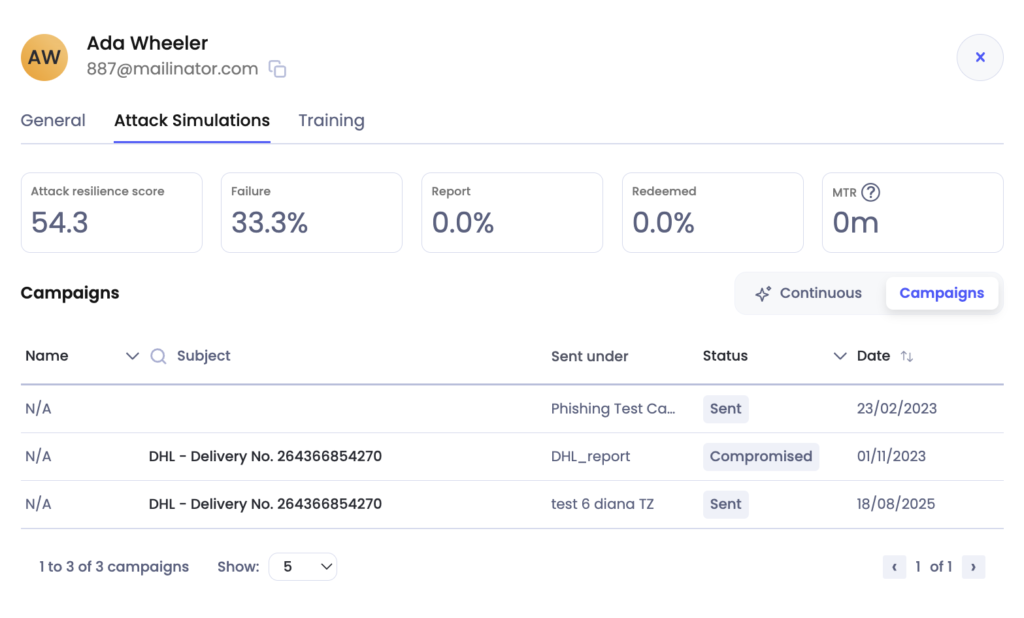Switch to Continuous simulations view
This screenshot has height=618, width=1024.
[x=808, y=293]
